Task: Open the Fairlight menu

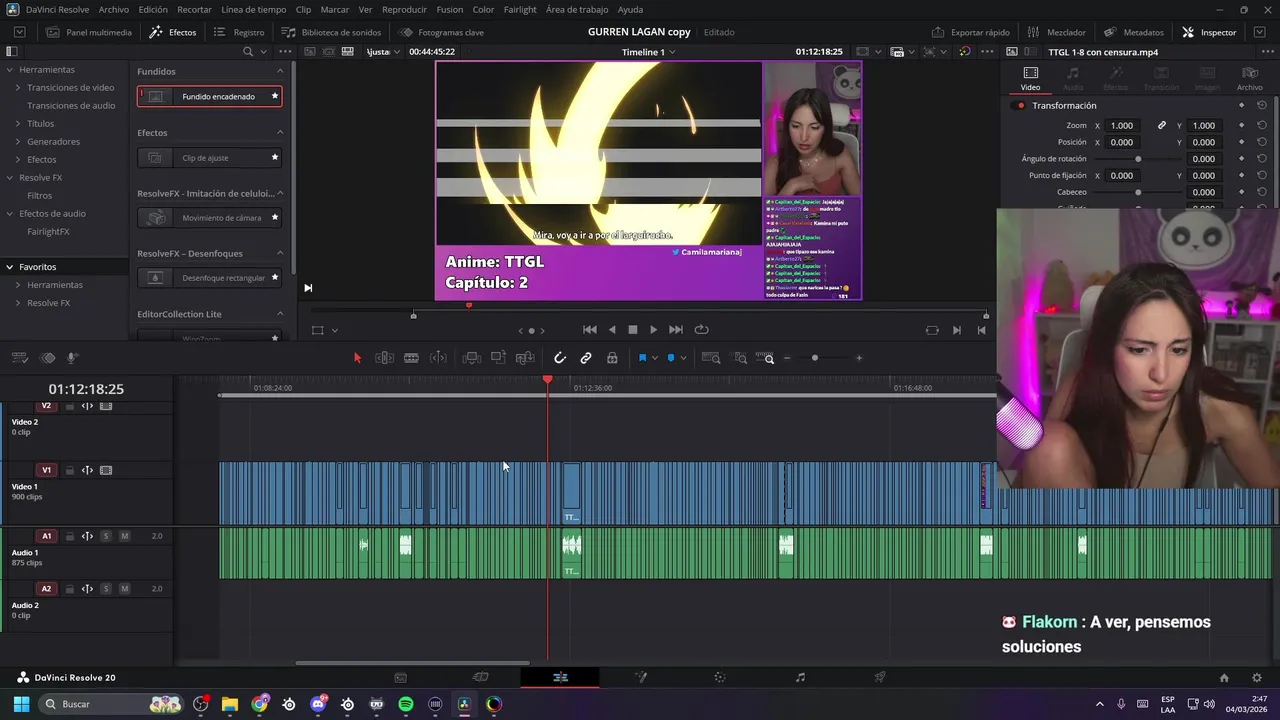Action: tap(520, 9)
